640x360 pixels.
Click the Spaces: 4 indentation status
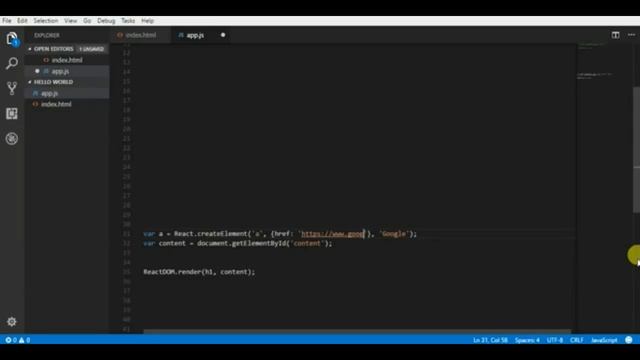tap(527, 340)
